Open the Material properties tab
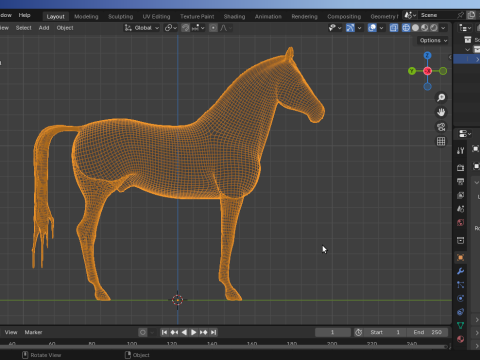Viewport: 480px width, 360px height. (x=461, y=339)
